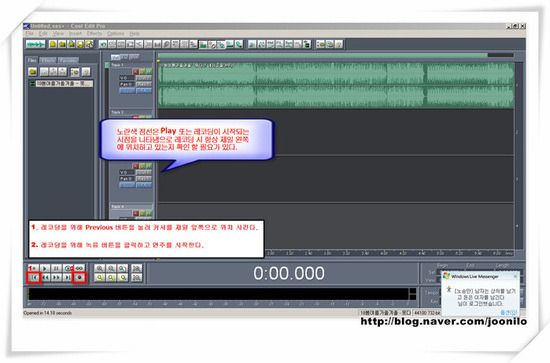Click the Track 2 label in track controls

click(x=117, y=113)
